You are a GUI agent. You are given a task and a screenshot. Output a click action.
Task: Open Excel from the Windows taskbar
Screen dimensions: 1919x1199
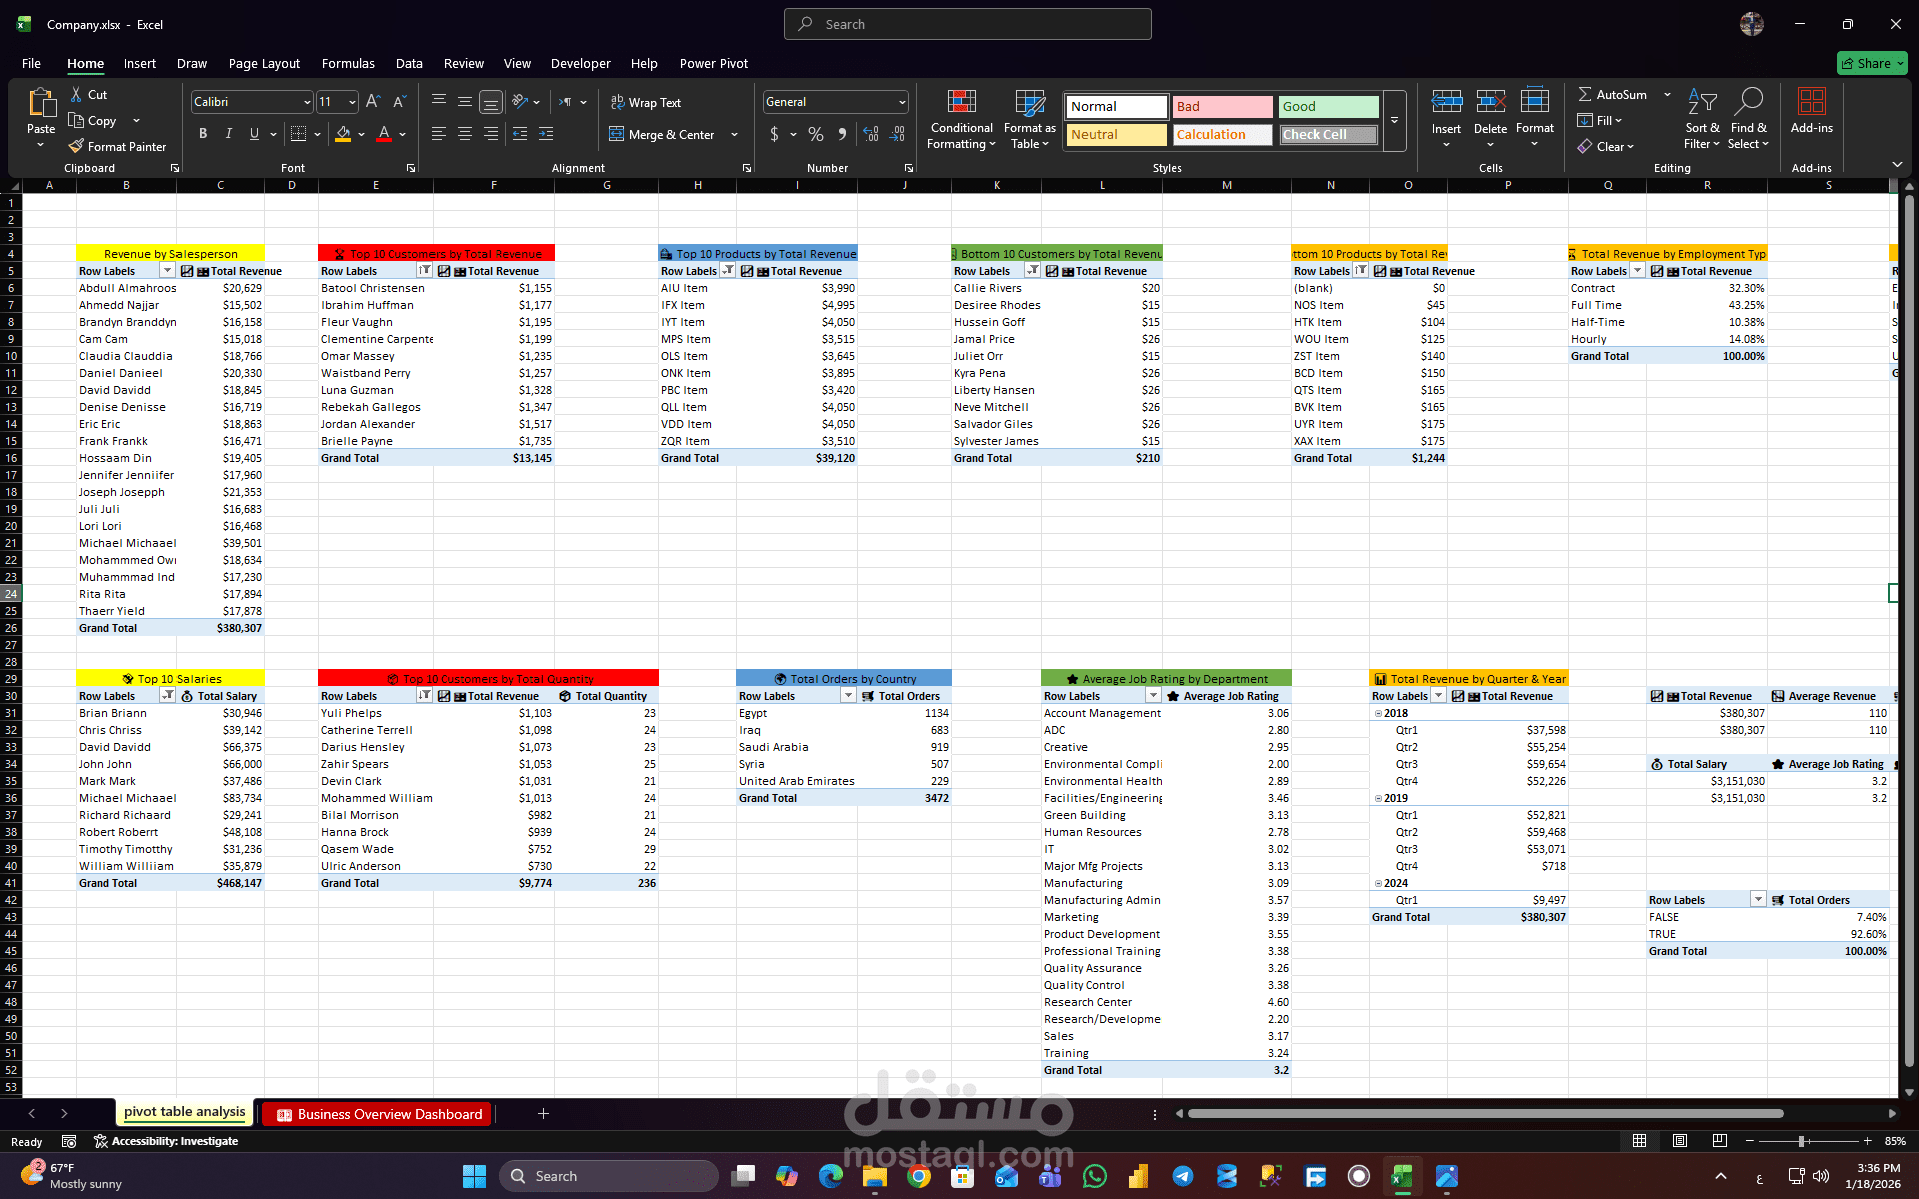coord(1402,1176)
